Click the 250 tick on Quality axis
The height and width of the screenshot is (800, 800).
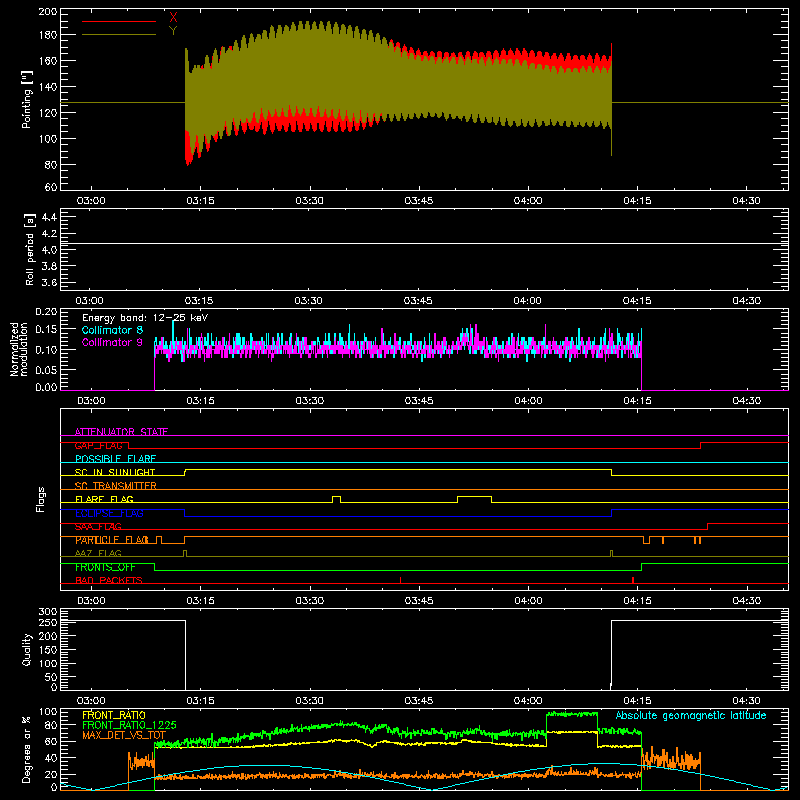(x=48, y=622)
